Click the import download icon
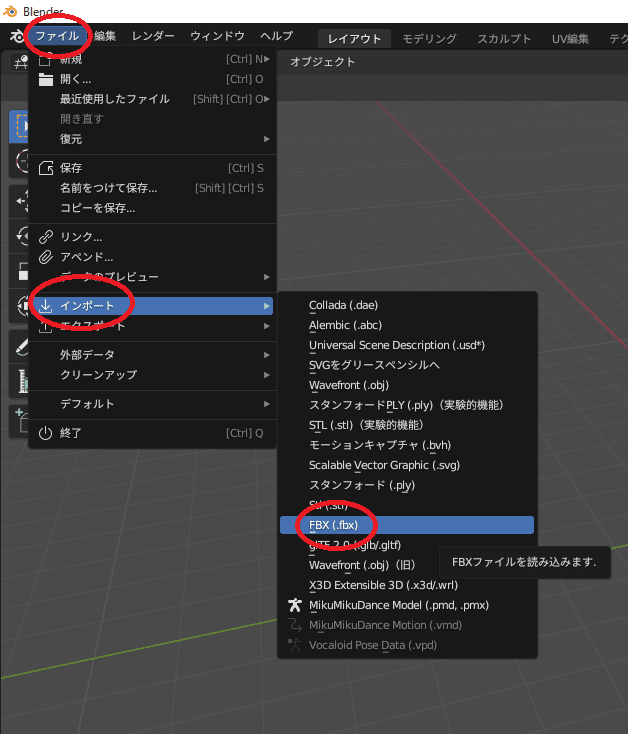The image size is (628, 734). (45, 306)
